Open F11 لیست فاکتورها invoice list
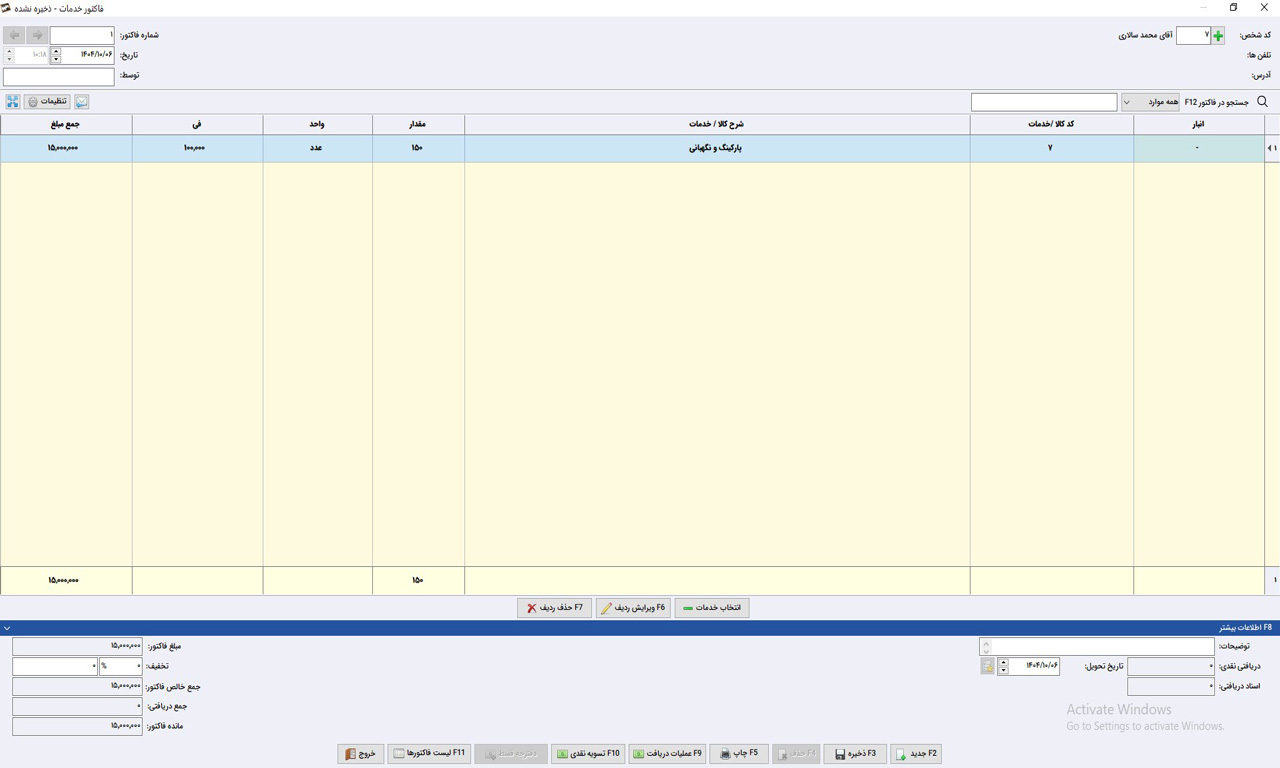This screenshot has width=1280, height=768. pos(429,753)
